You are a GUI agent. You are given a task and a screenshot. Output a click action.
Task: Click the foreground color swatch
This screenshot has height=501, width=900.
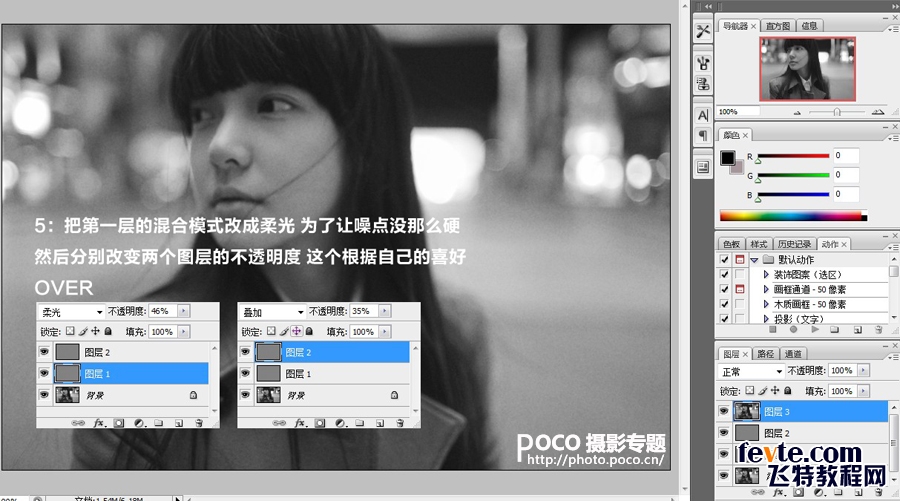click(727, 157)
